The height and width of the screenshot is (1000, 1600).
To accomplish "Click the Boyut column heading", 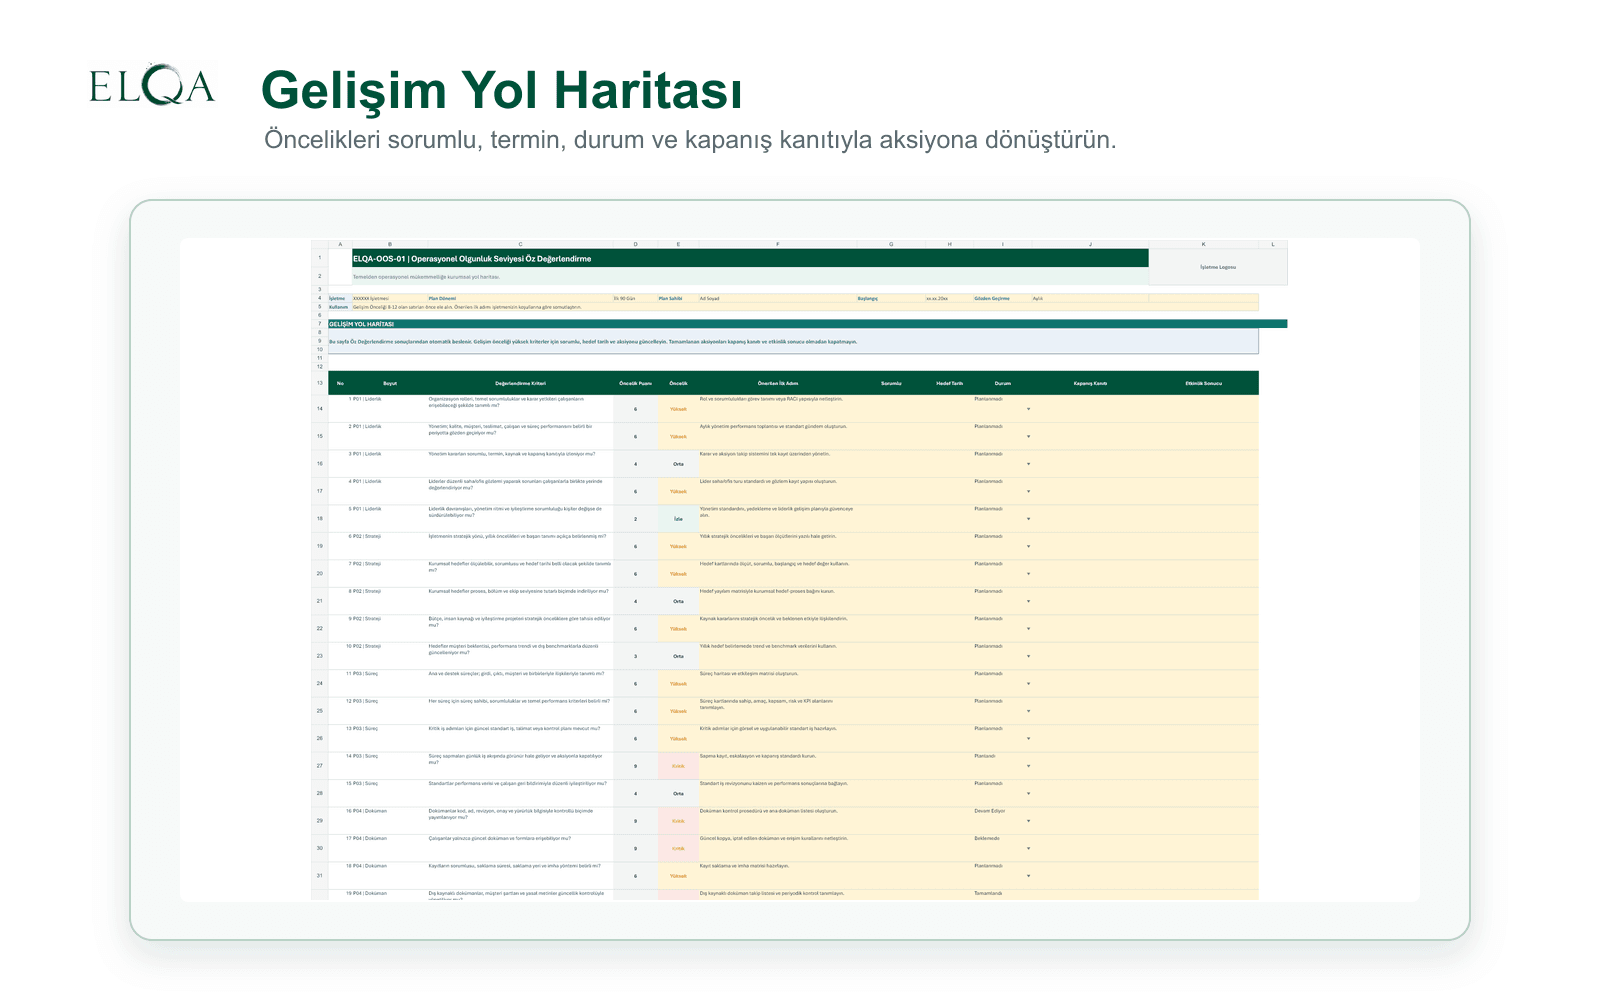I will (390, 383).
